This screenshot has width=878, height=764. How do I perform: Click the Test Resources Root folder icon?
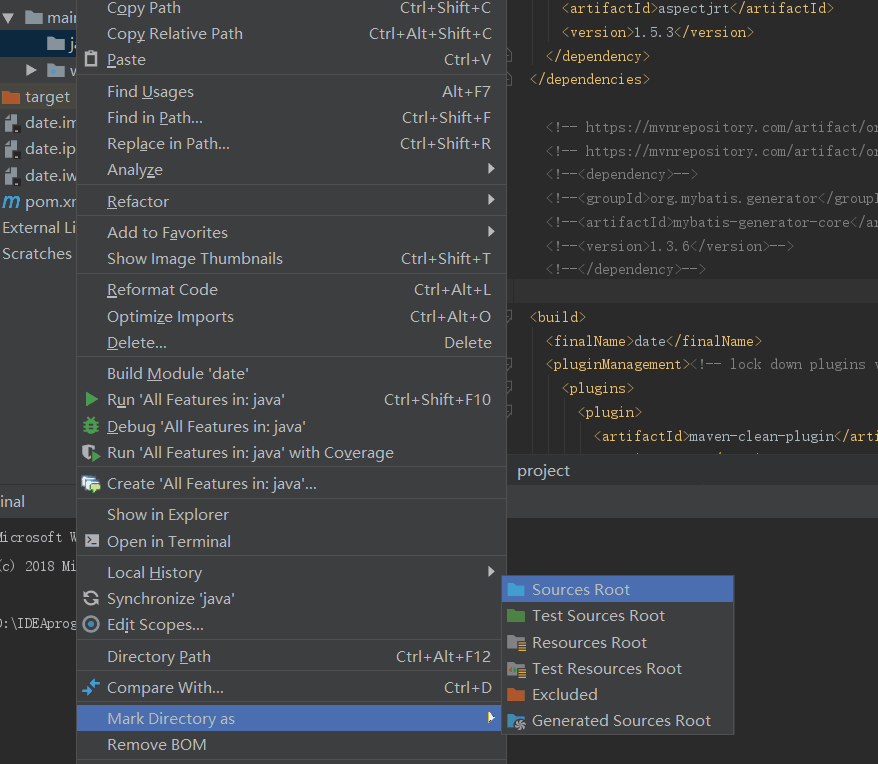[x=516, y=669]
